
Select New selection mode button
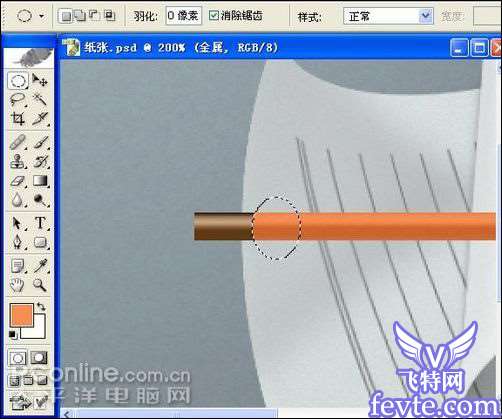click(66, 16)
